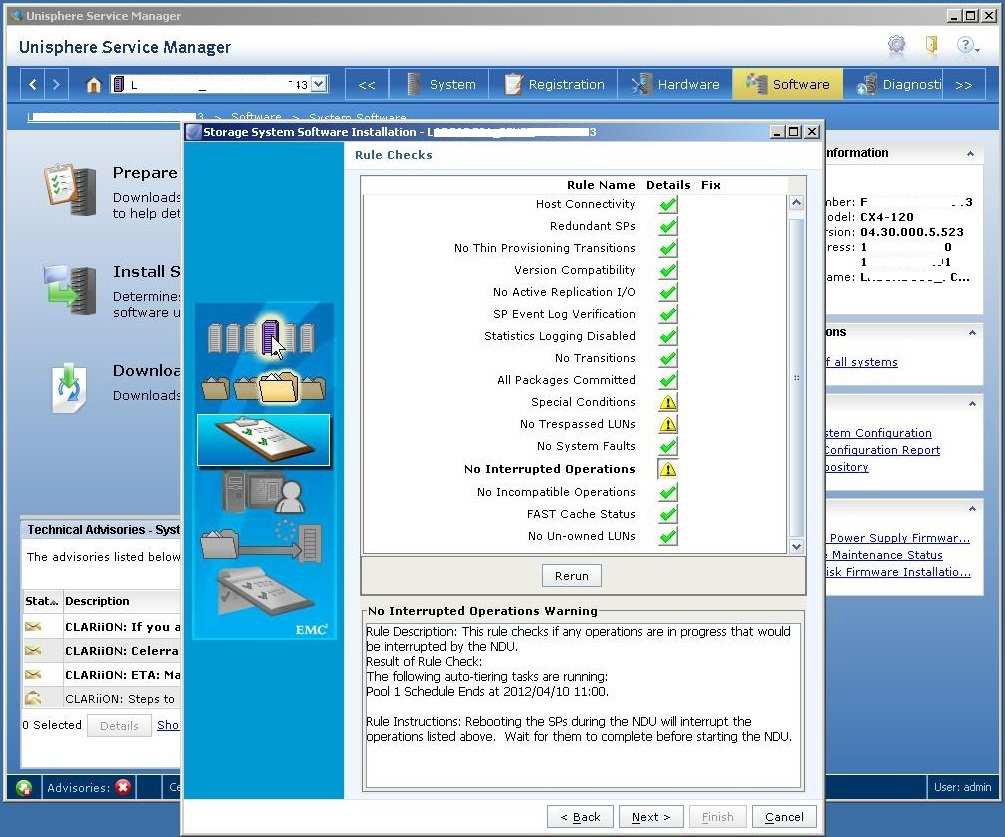Click the Rule Name column header
This screenshot has height=837, width=1005.
pos(601,185)
